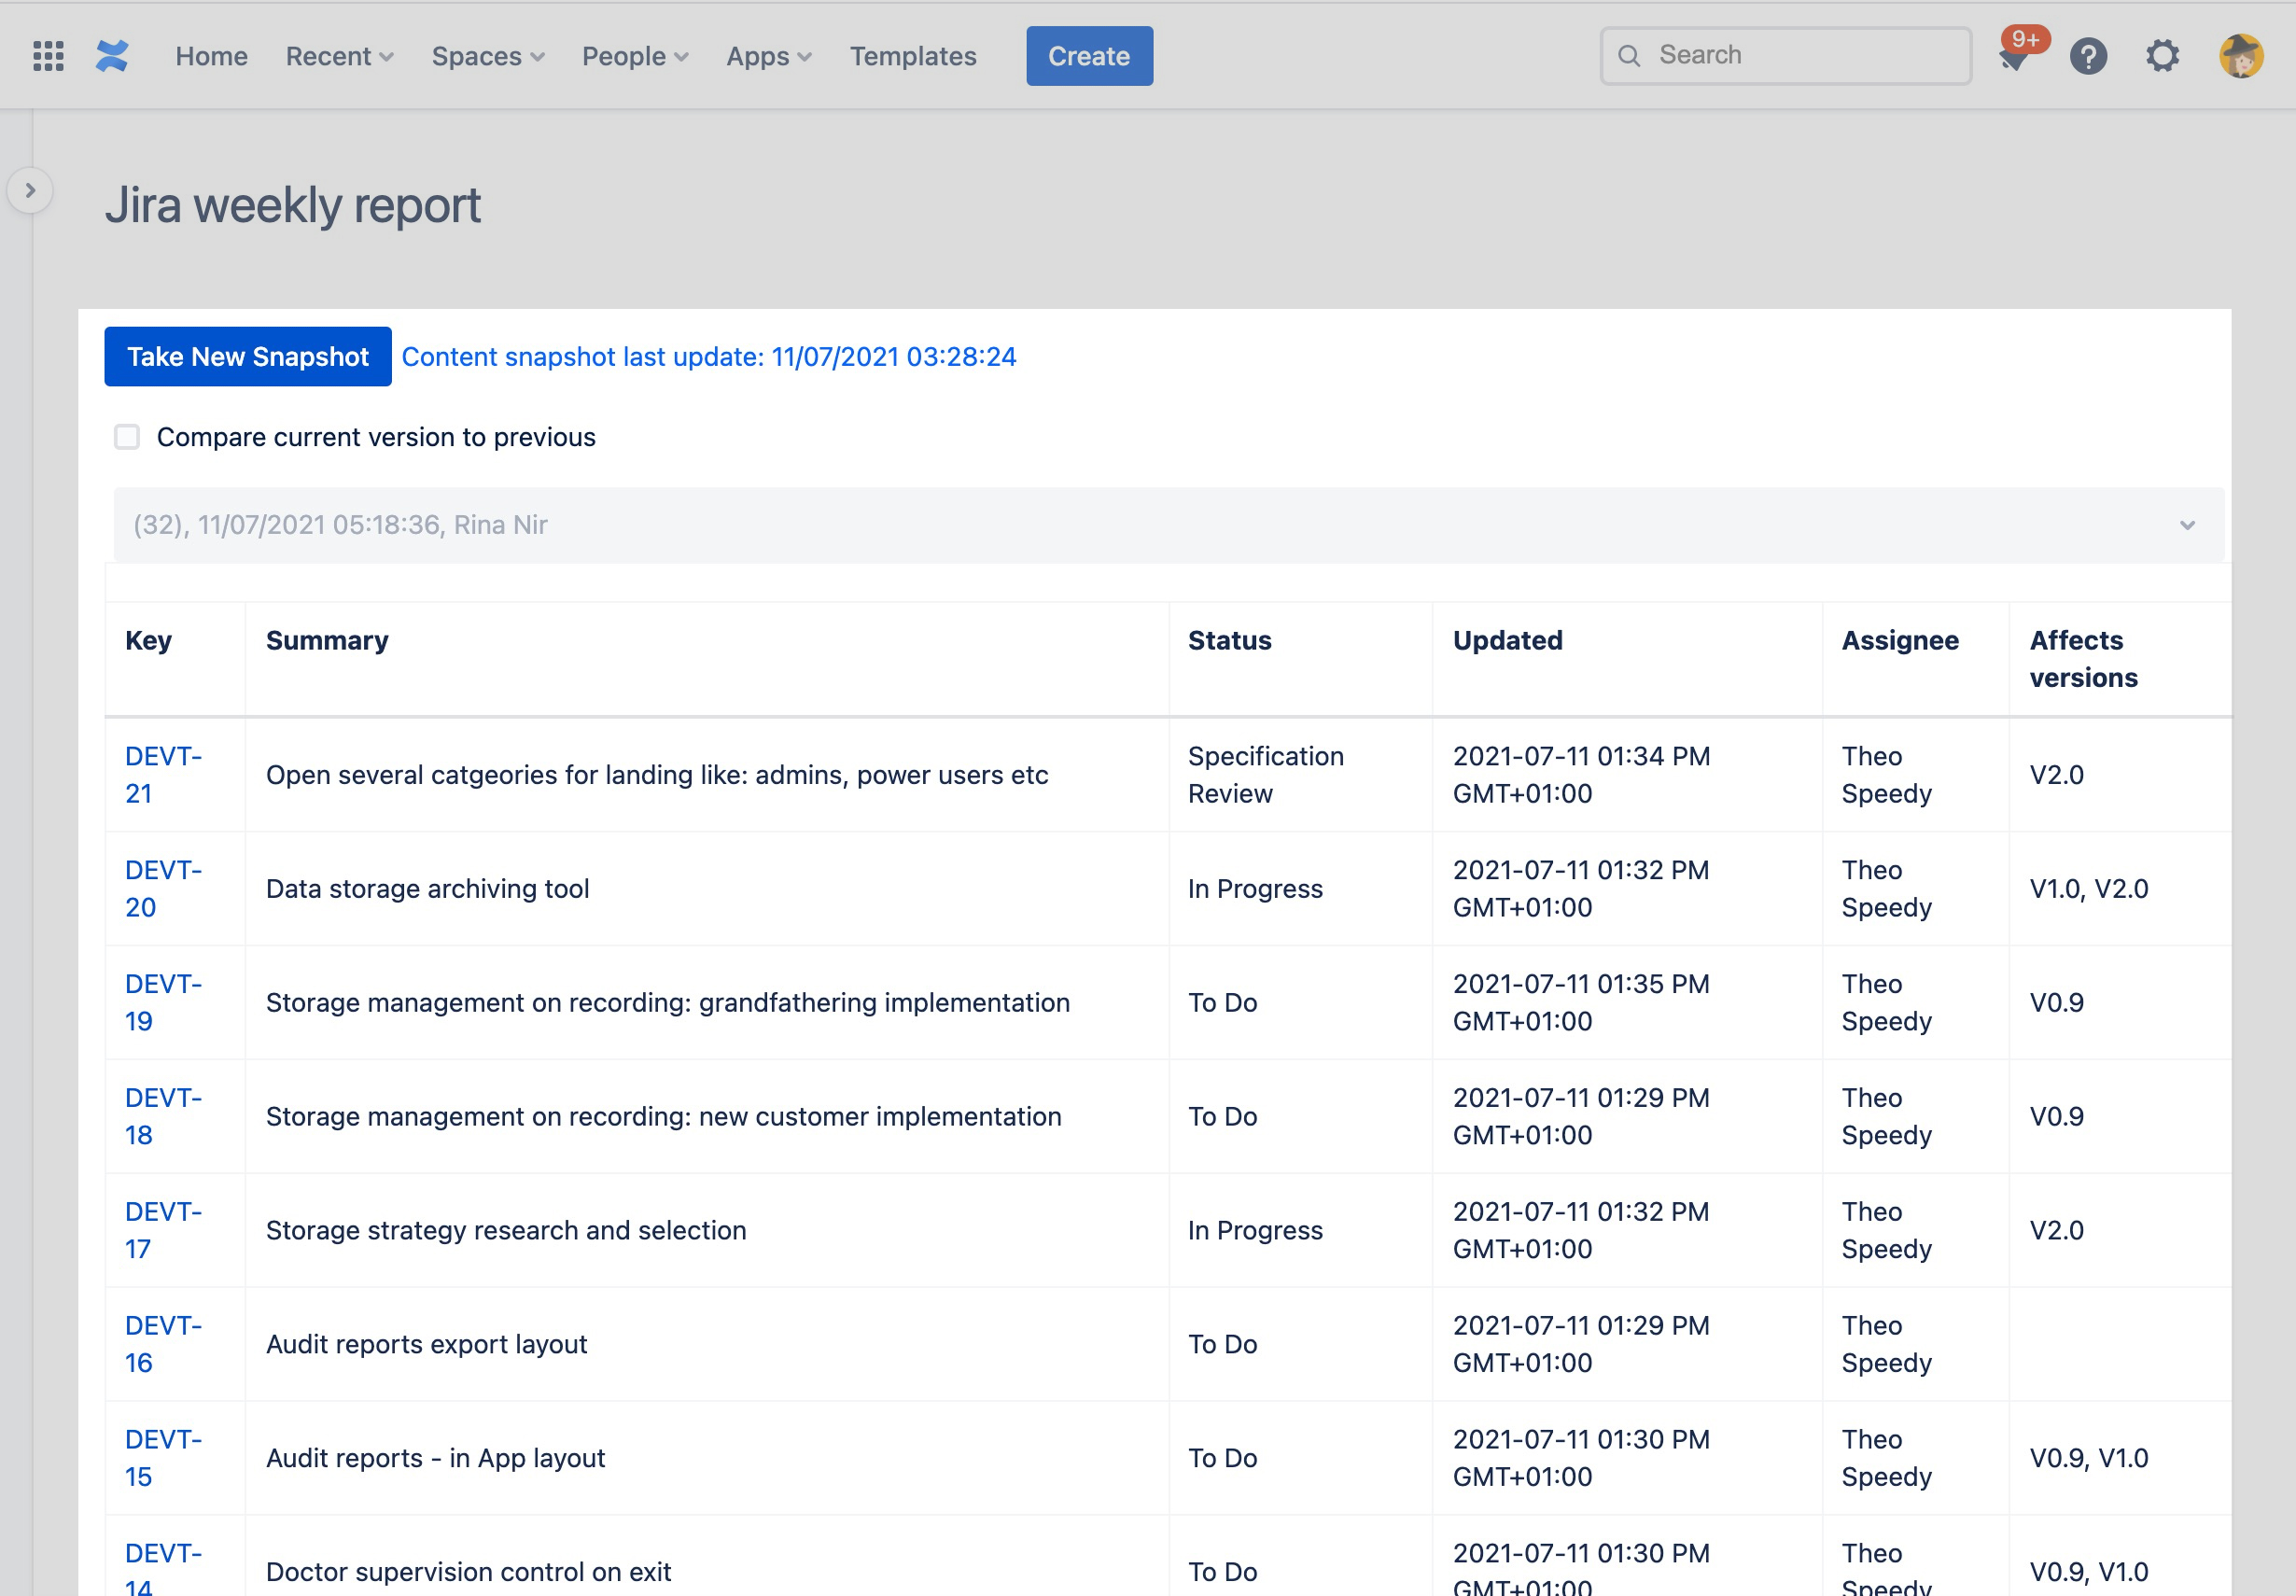2296x1596 pixels.
Task: Open the Atlassian app switcher grid
Action: [46, 56]
